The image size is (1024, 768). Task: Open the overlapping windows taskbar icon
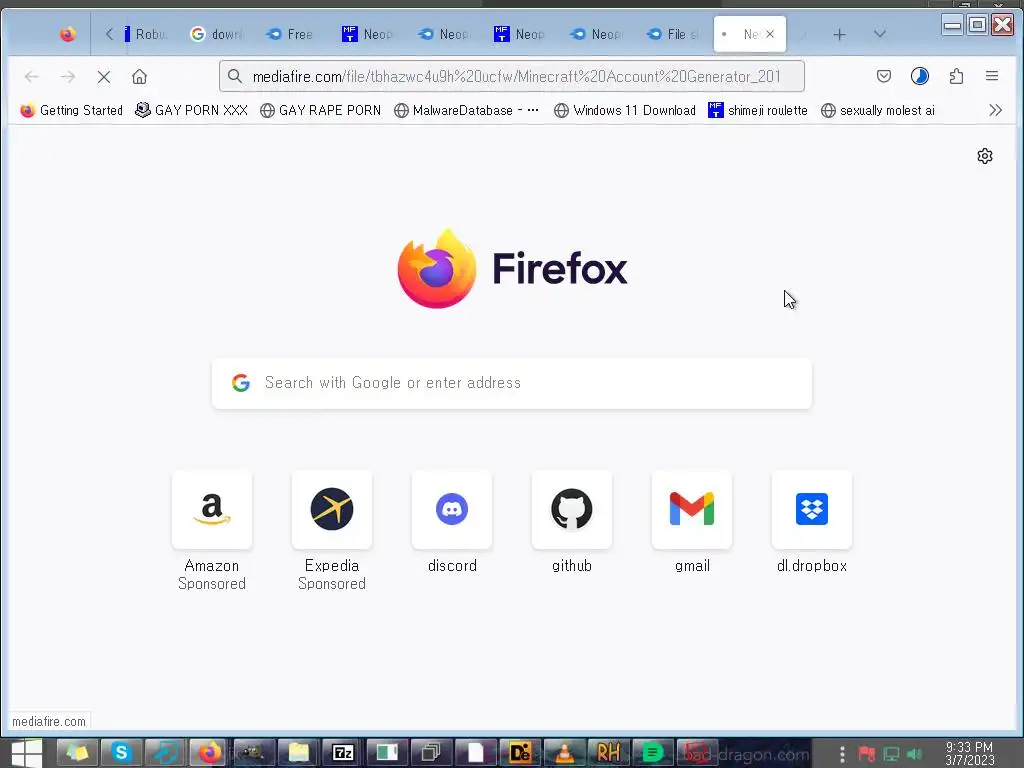(x=431, y=753)
